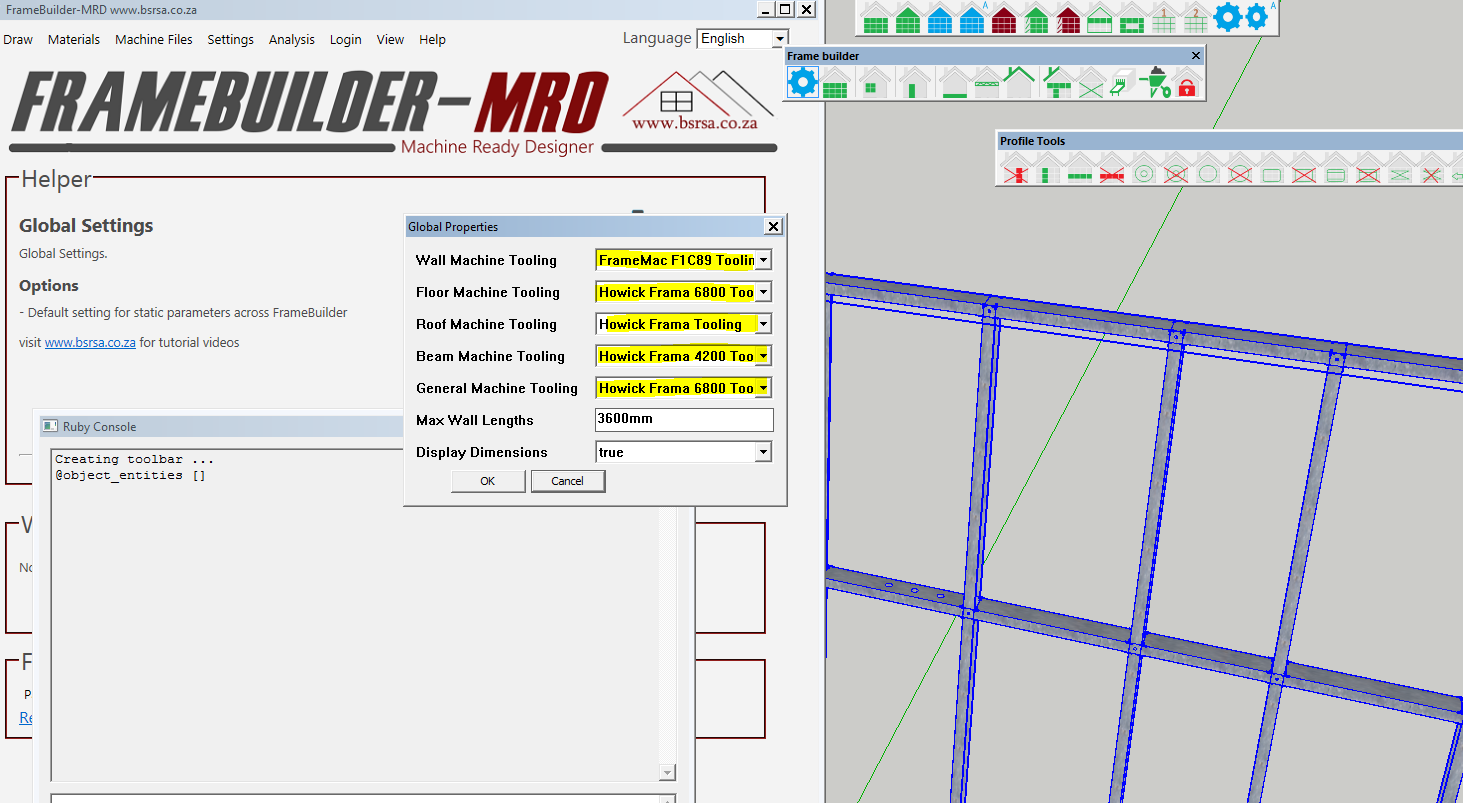Click Cancel in Global Properties dialog
1463x803 pixels.
click(567, 481)
